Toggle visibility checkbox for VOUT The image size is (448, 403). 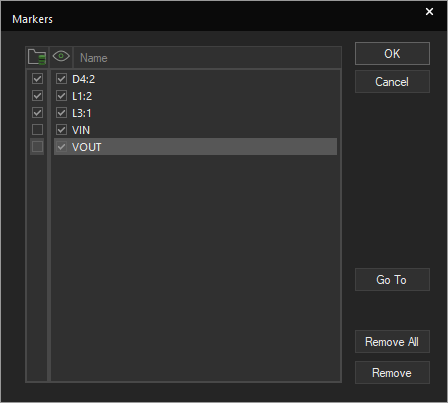(x=61, y=147)
